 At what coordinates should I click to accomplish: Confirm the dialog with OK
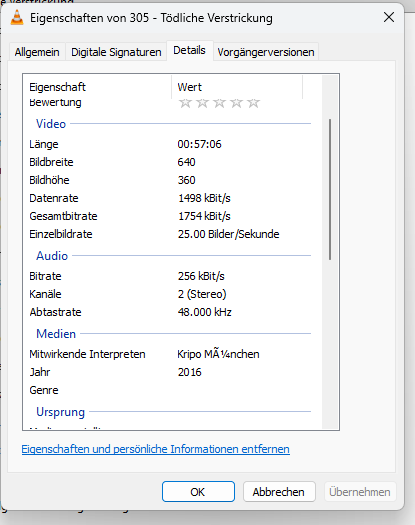[x=198, y=492]
